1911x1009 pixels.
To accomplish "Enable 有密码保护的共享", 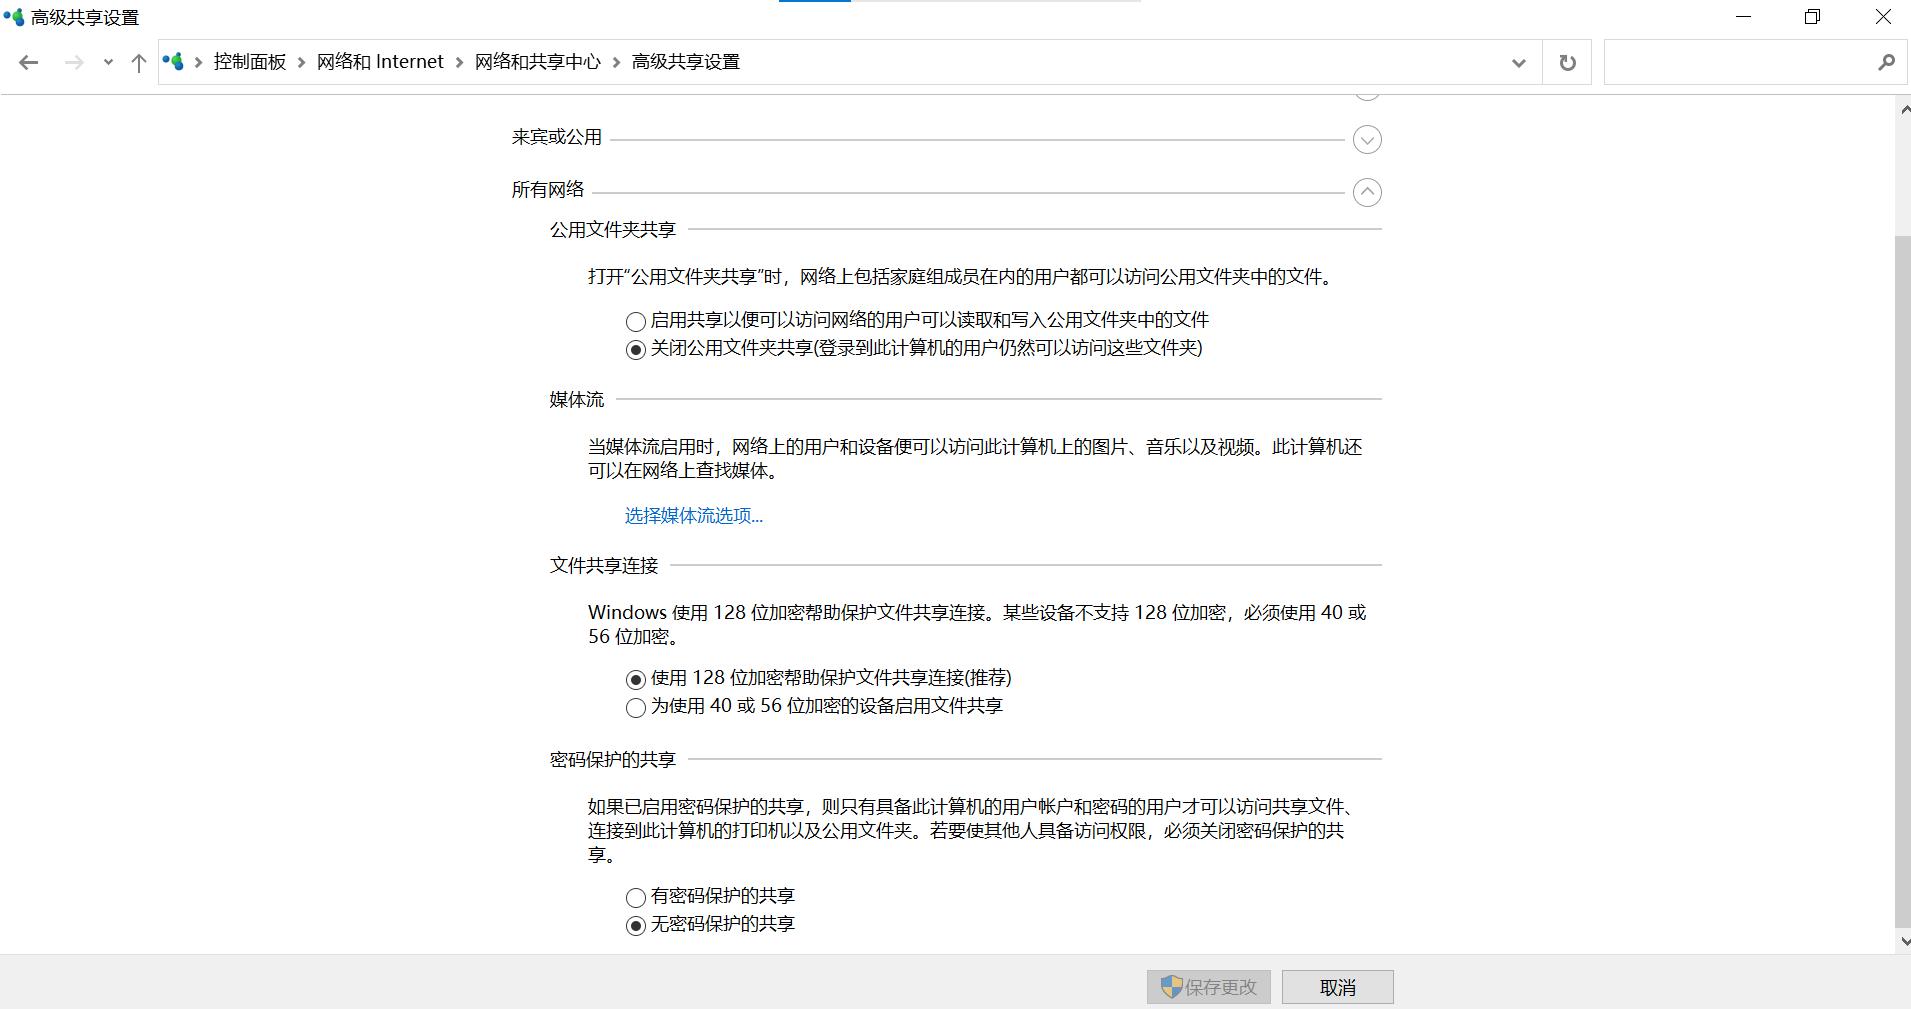I will [x=634, y=897].
